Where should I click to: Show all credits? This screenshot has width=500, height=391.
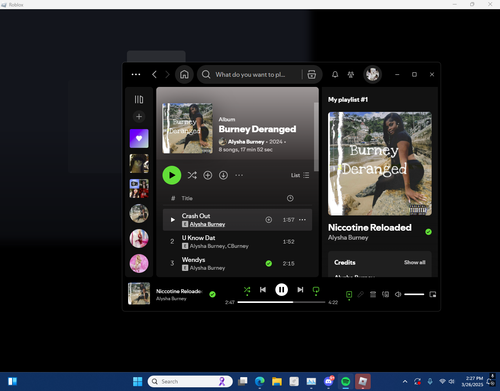(415, 262)
